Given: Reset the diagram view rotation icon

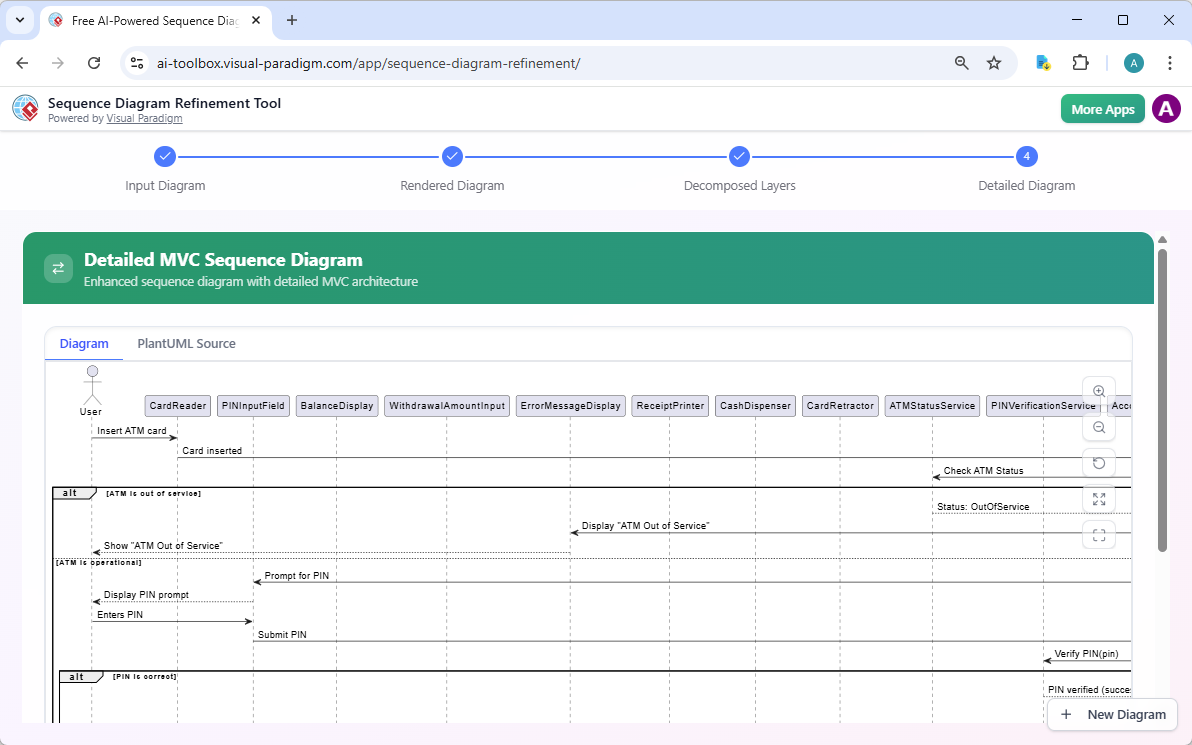Looking at the screenshot, I should point(1099,463).
